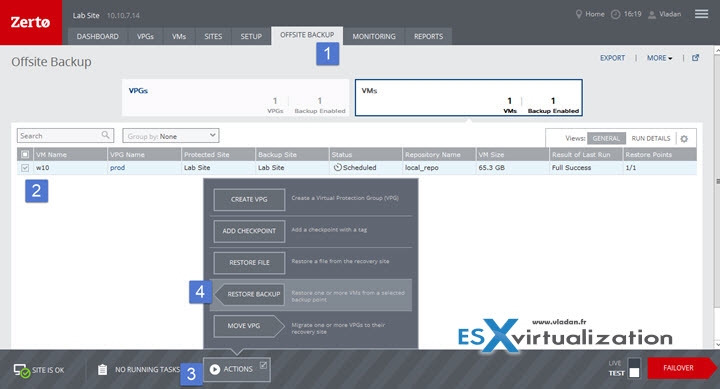Select the VMs summary card
Screen dimensions: 720x389
coord(469,97)
